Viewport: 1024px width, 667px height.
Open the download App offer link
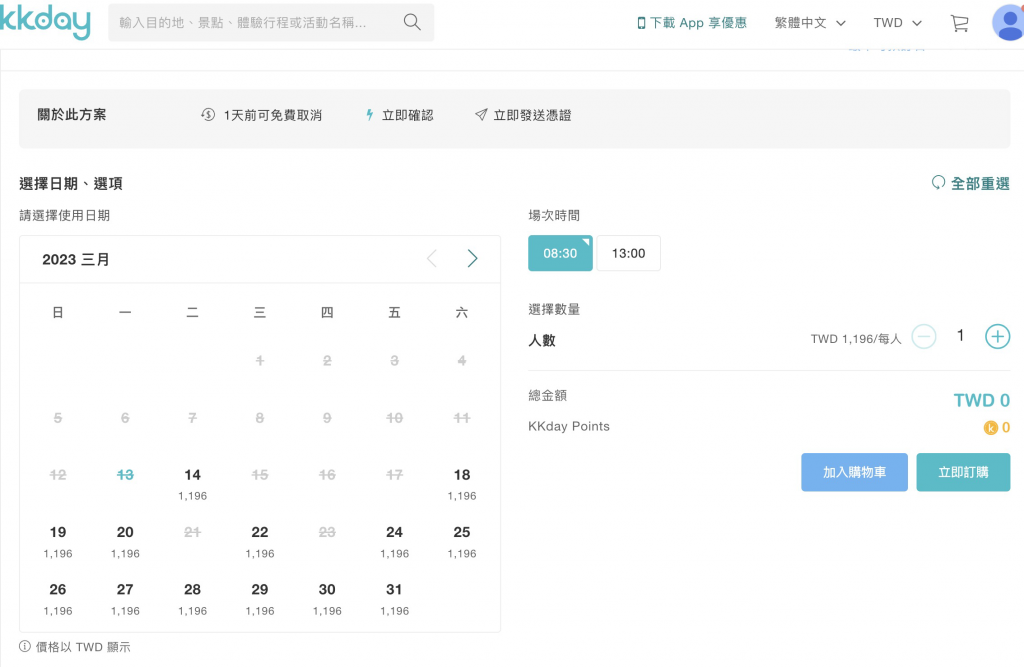tap(692, 23)
